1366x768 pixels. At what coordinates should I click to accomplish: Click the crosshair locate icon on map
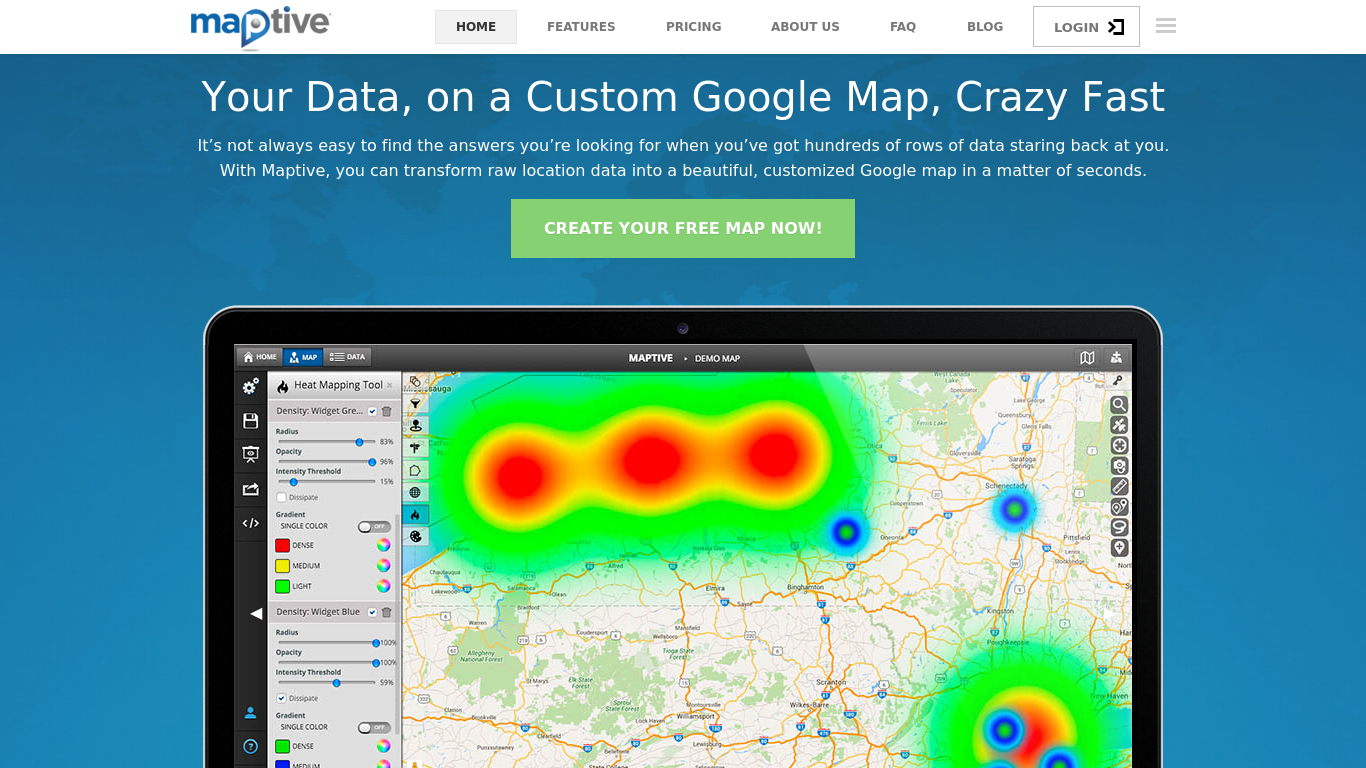pos(1119,445)
